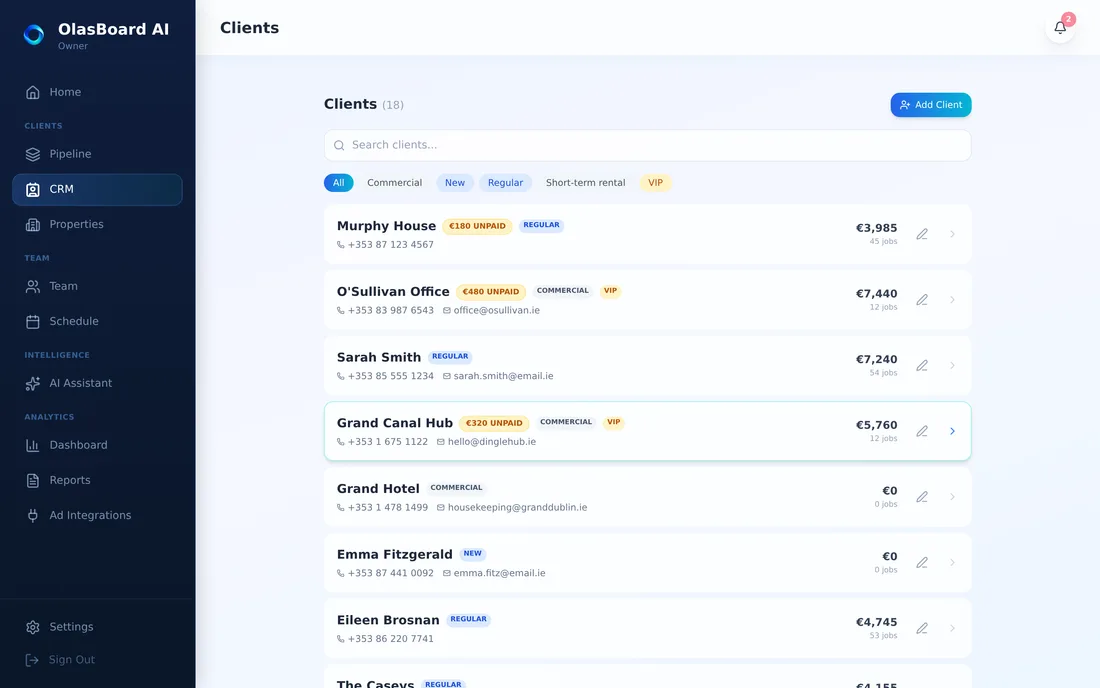Launch AI Assistant from sidebar
The image size is (1100, 688).
click(x=98, y=383)
